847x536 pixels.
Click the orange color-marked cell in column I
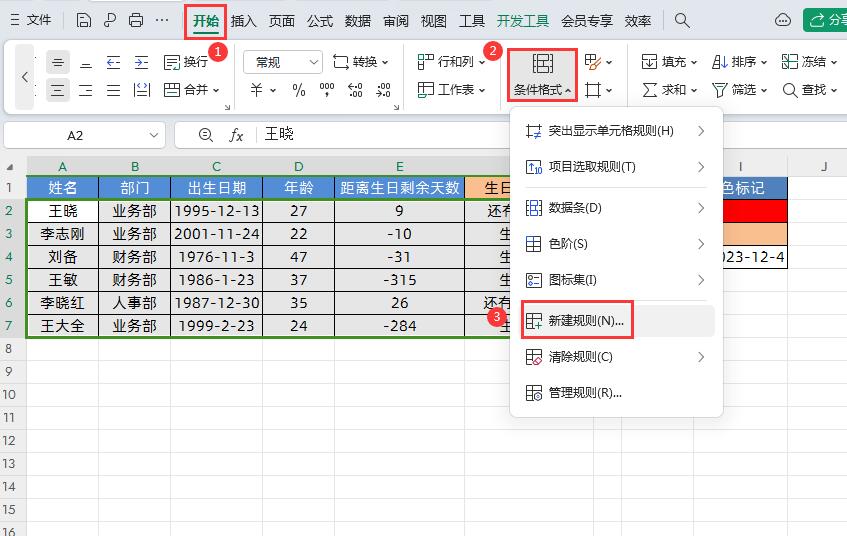click(755, 234)
